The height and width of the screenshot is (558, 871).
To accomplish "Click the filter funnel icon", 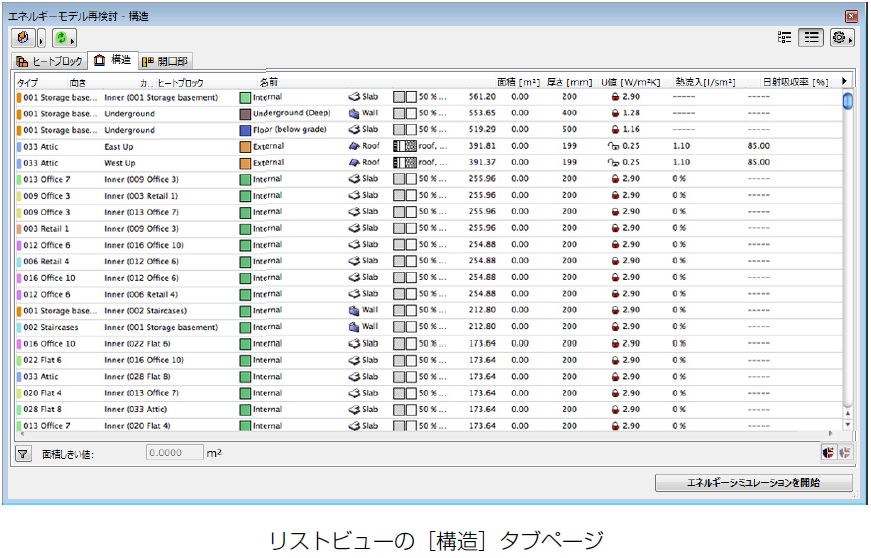I will pos(23,454).
